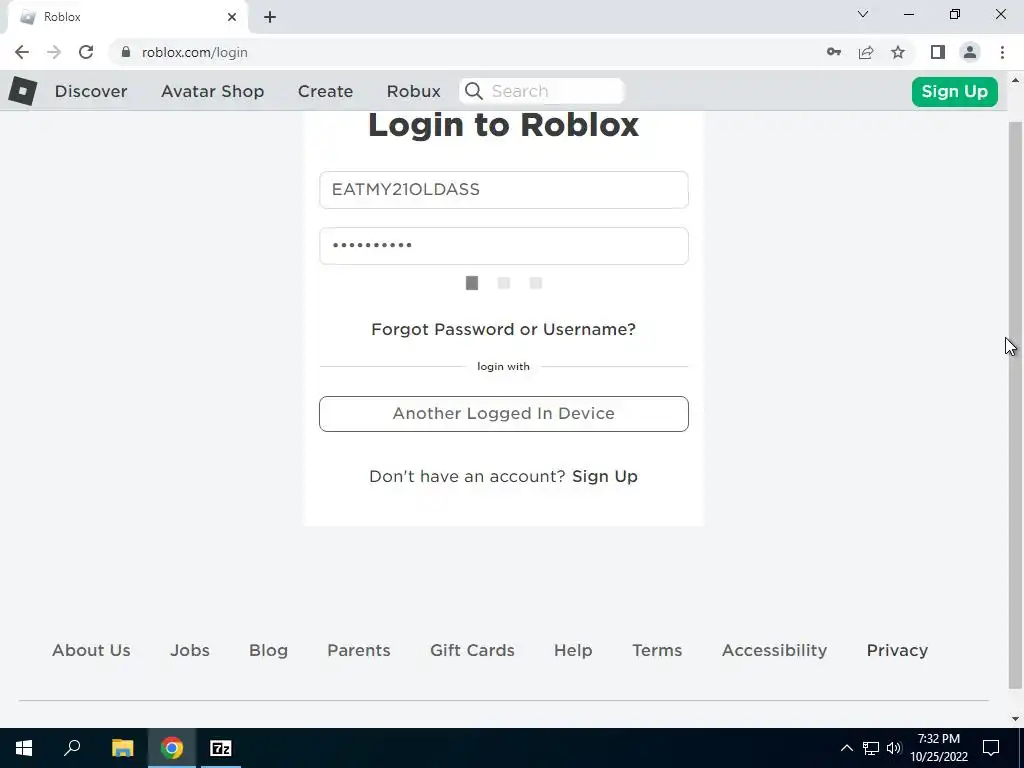Open Windows taskbar search
The image size is (1024, 768).
(x=72, y=747)
